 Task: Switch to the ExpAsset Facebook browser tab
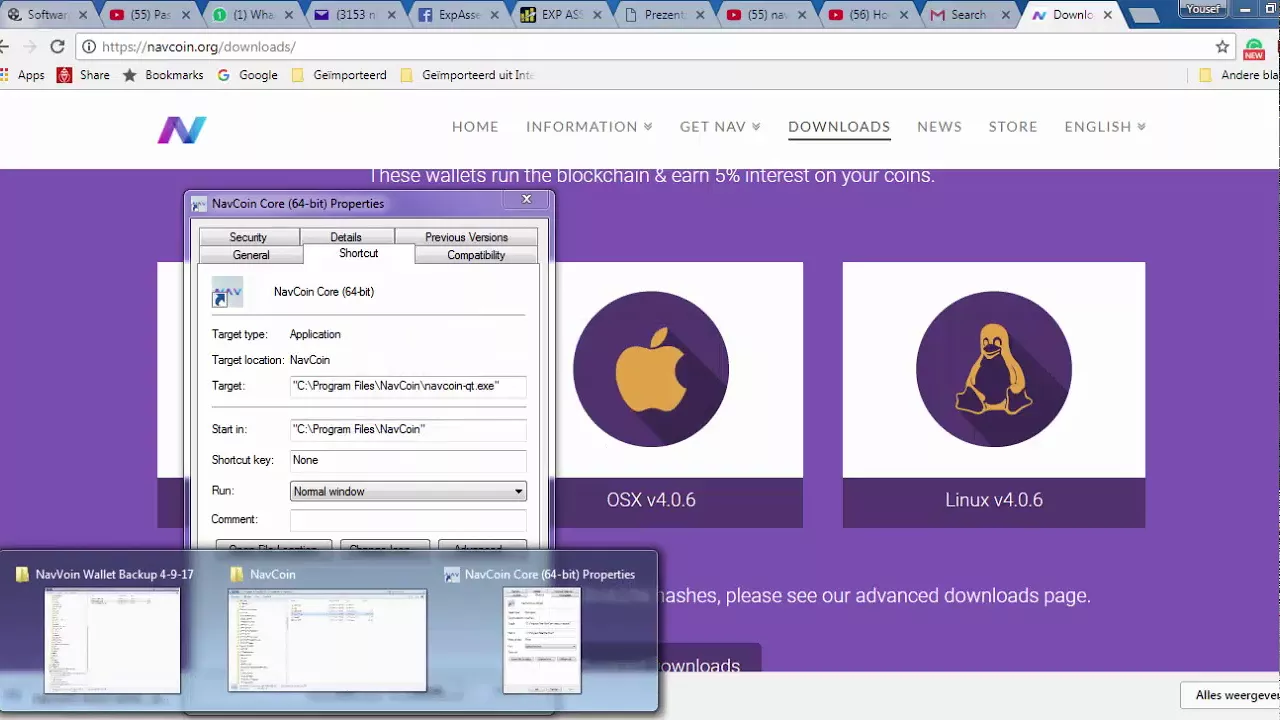click(458, 15)
